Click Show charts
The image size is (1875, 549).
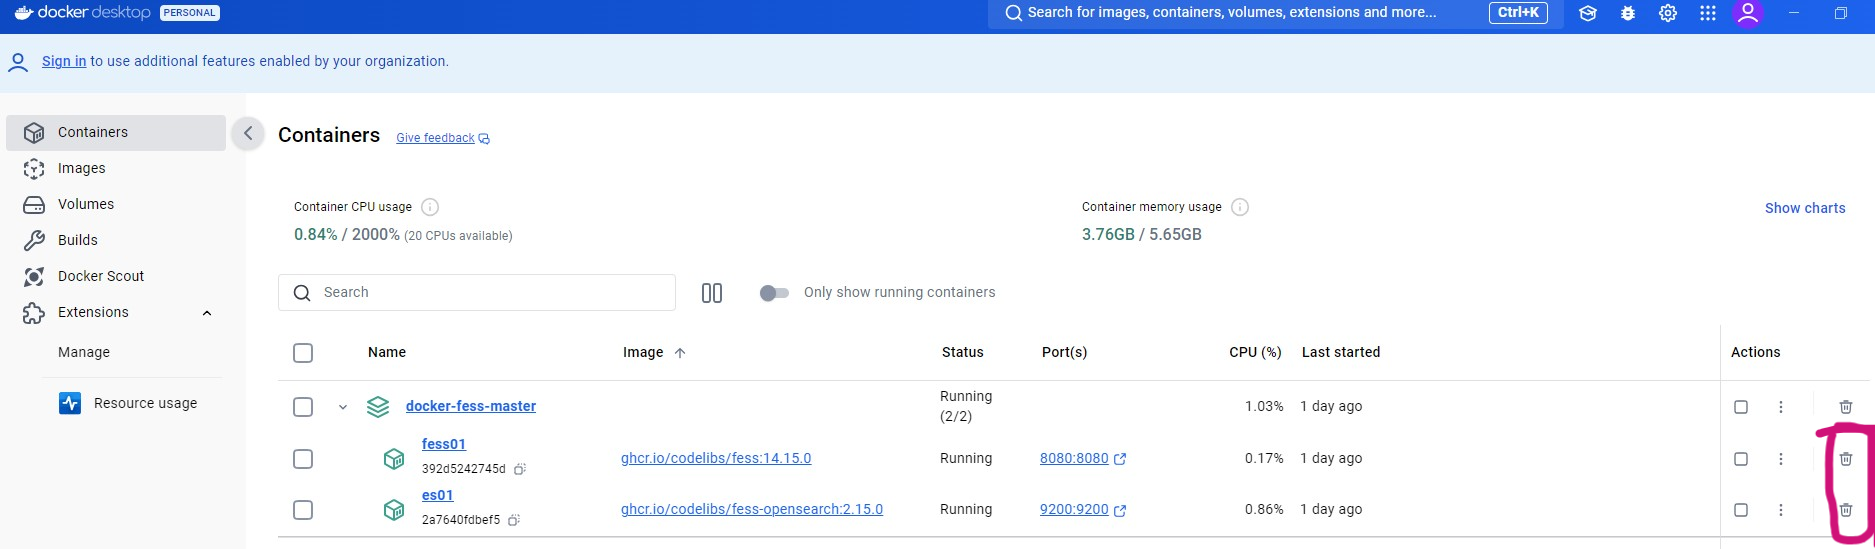[x=1805, y=208]
